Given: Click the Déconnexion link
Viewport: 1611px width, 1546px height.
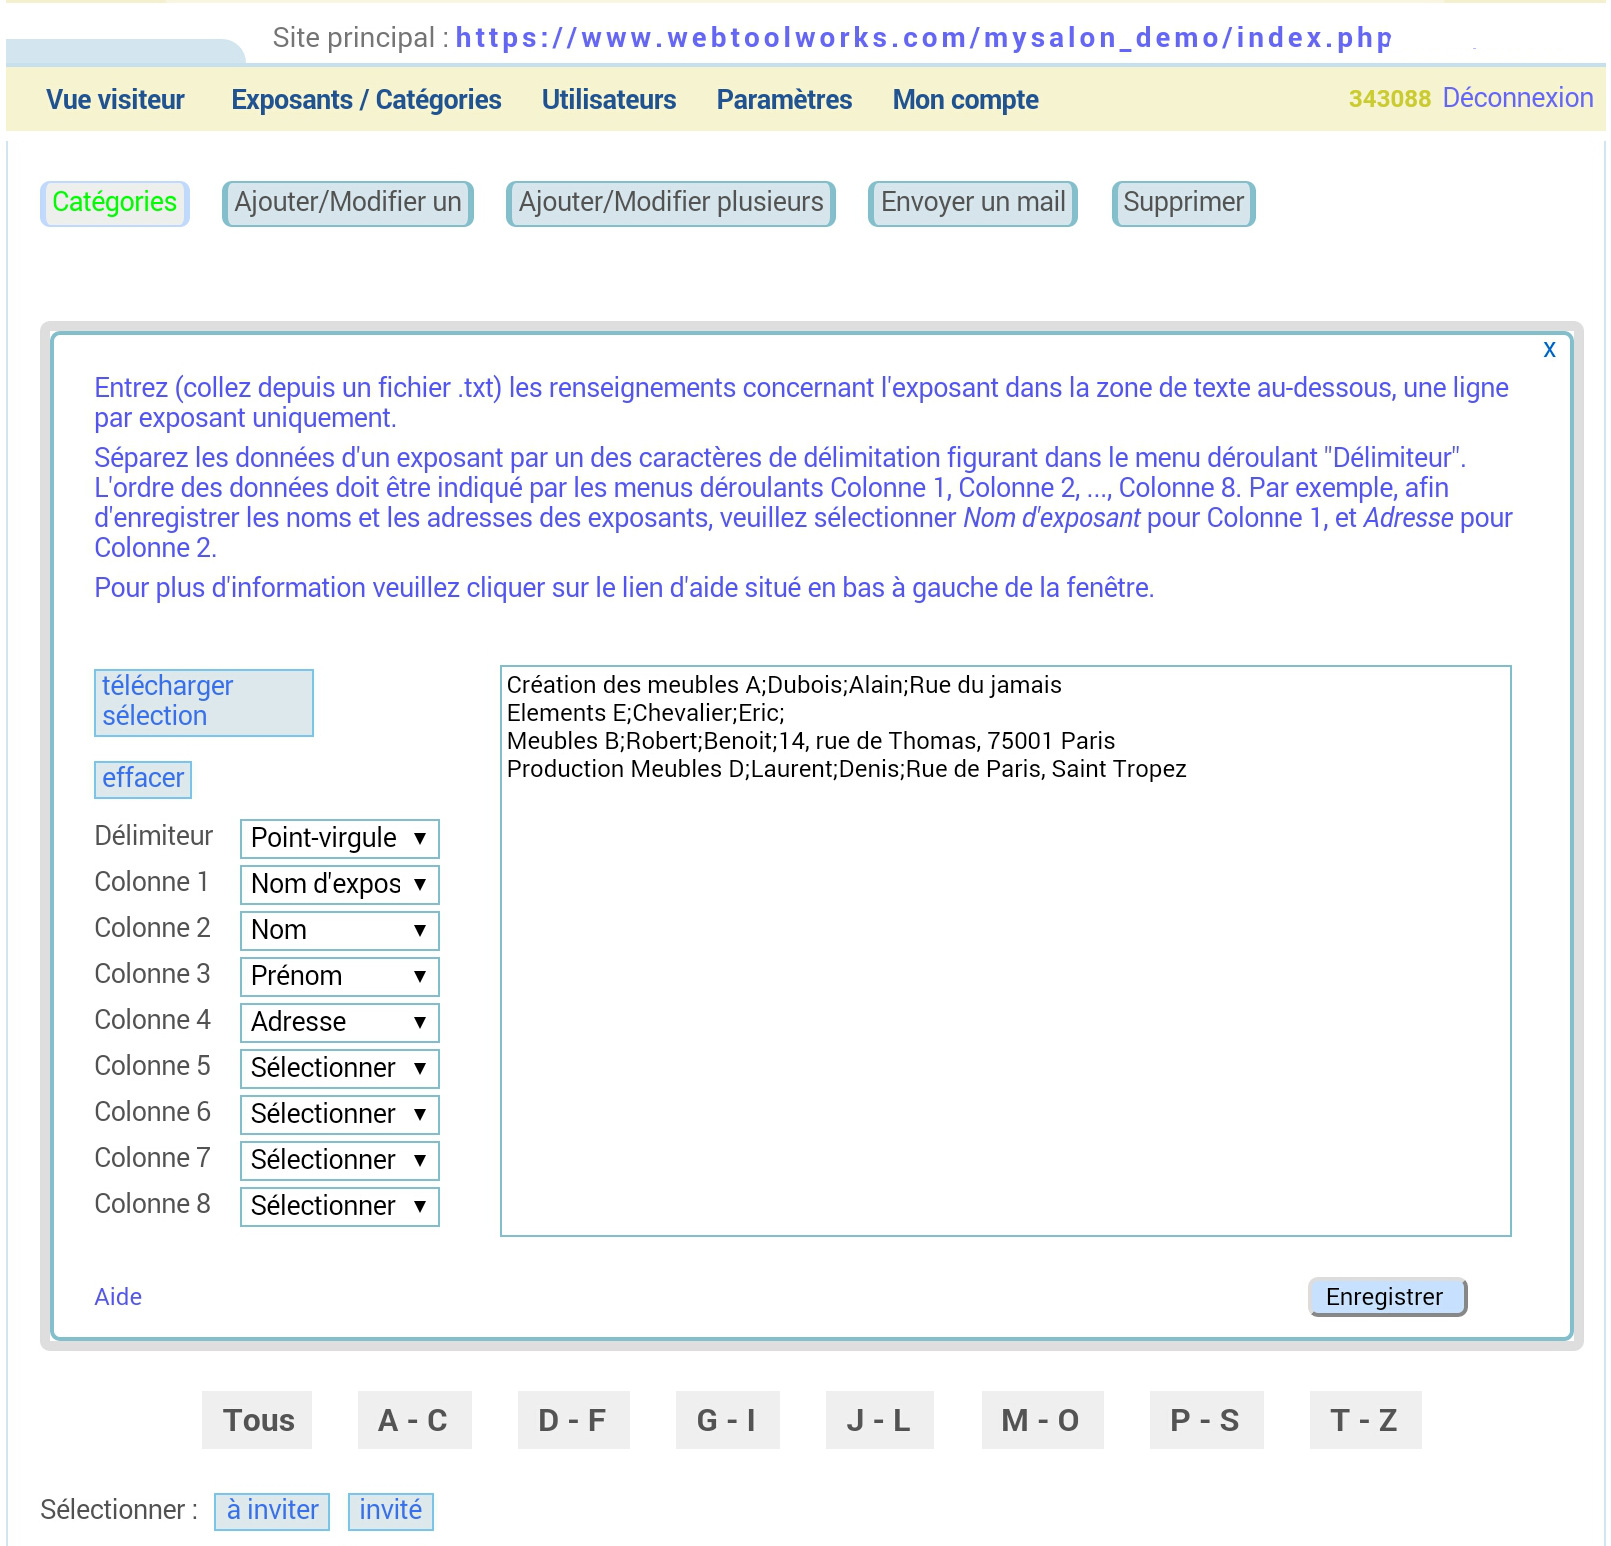Looking at the screenshot, I should pyautogui.click(x=1517, y=98).
